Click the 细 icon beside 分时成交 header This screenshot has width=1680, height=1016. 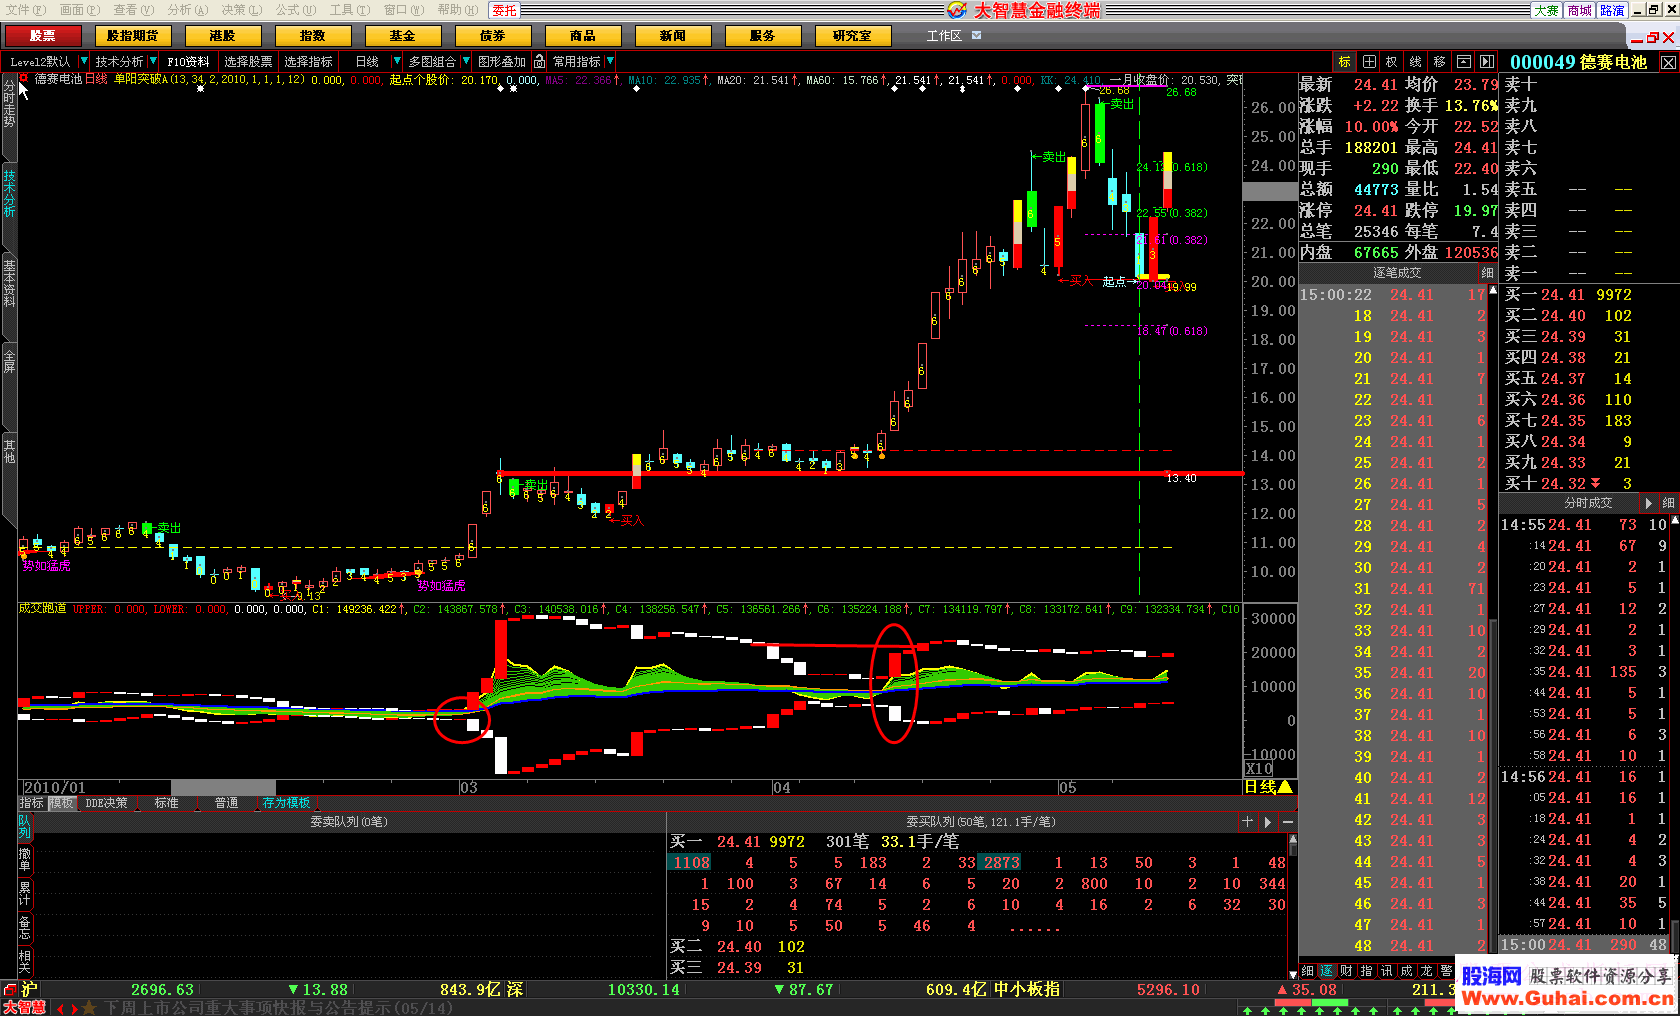[x=1667, y=503]
